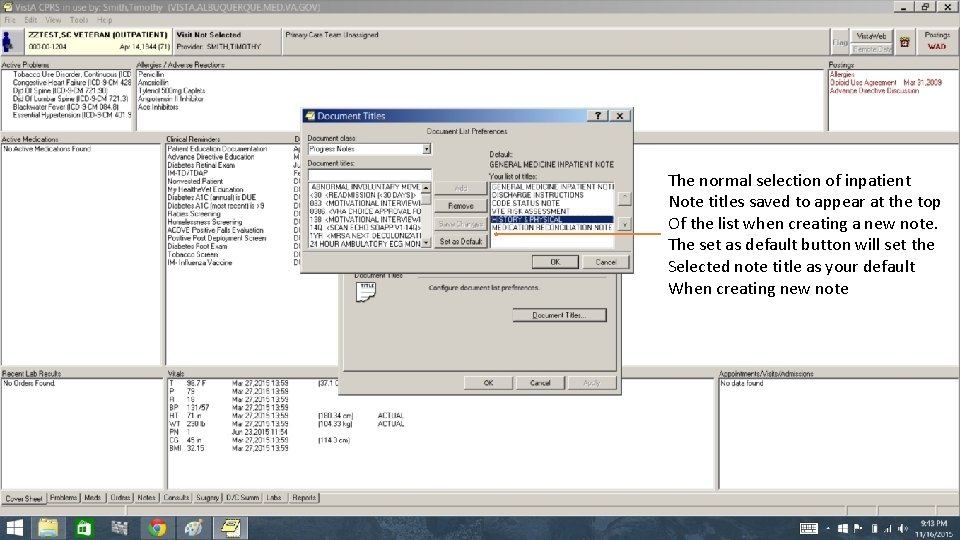960x540 pixels.
Task: Open the Document class dropdown
Action: tap(426, 149)
